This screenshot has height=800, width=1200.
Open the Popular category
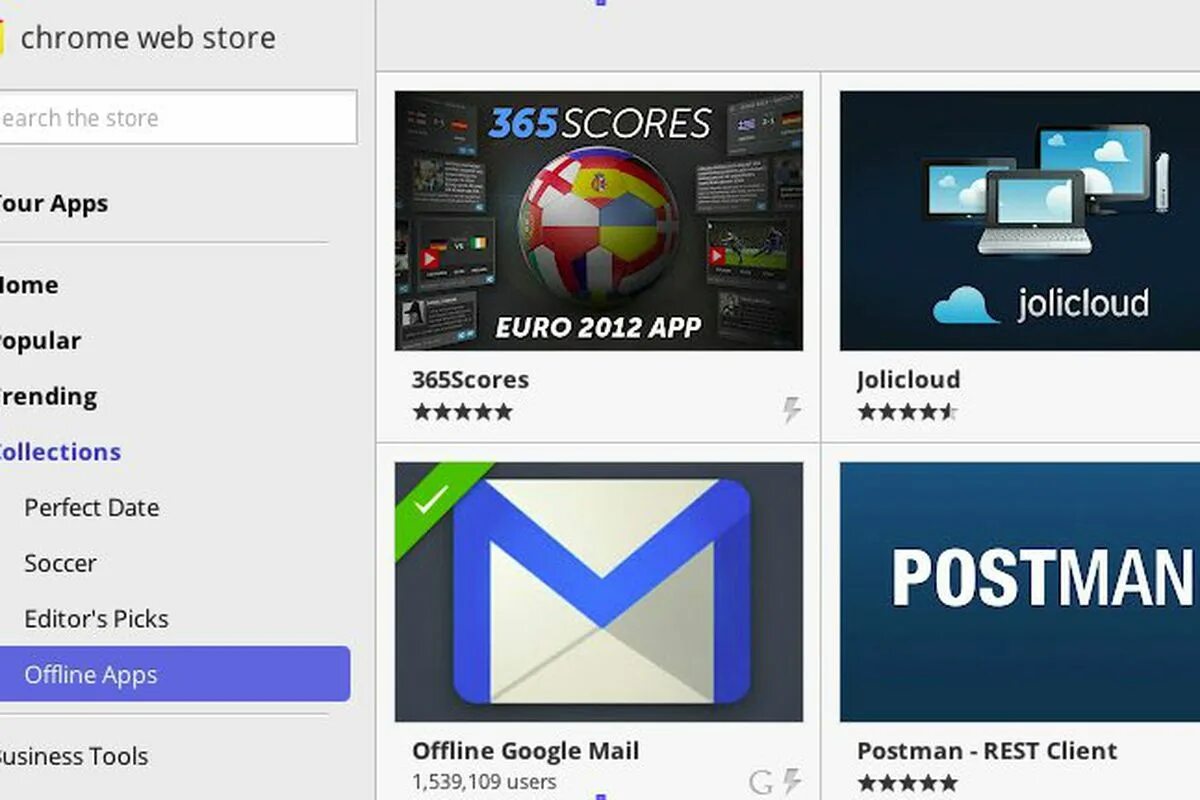click(40, 341)
